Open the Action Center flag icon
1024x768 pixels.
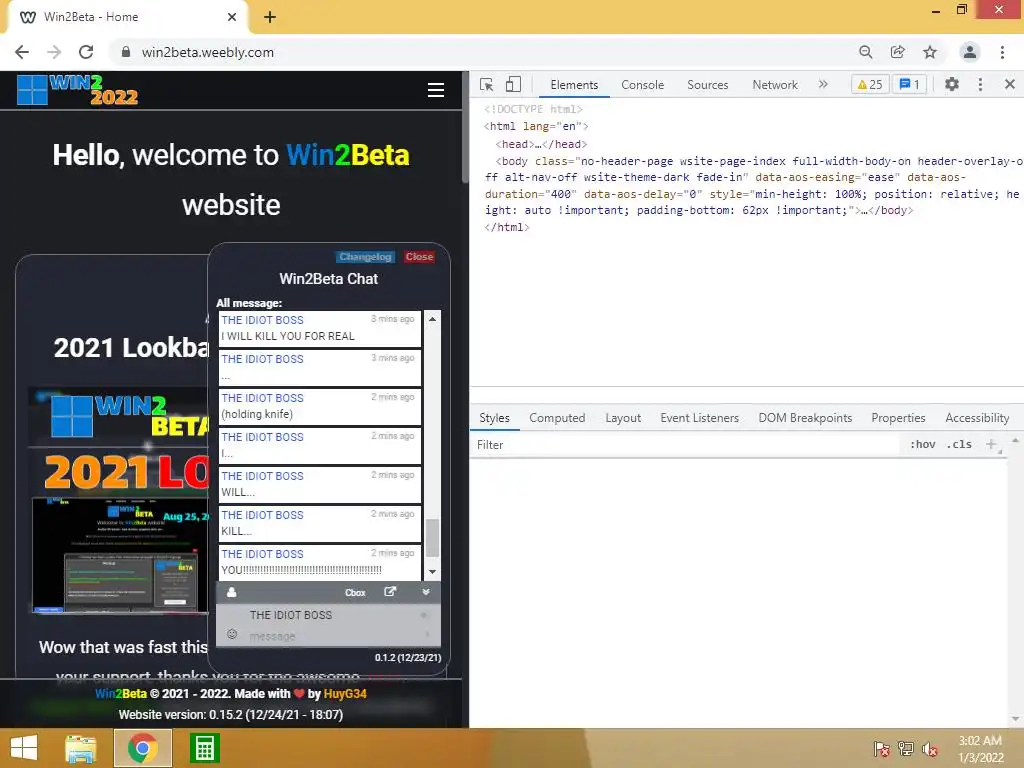(x=882, y=749)
